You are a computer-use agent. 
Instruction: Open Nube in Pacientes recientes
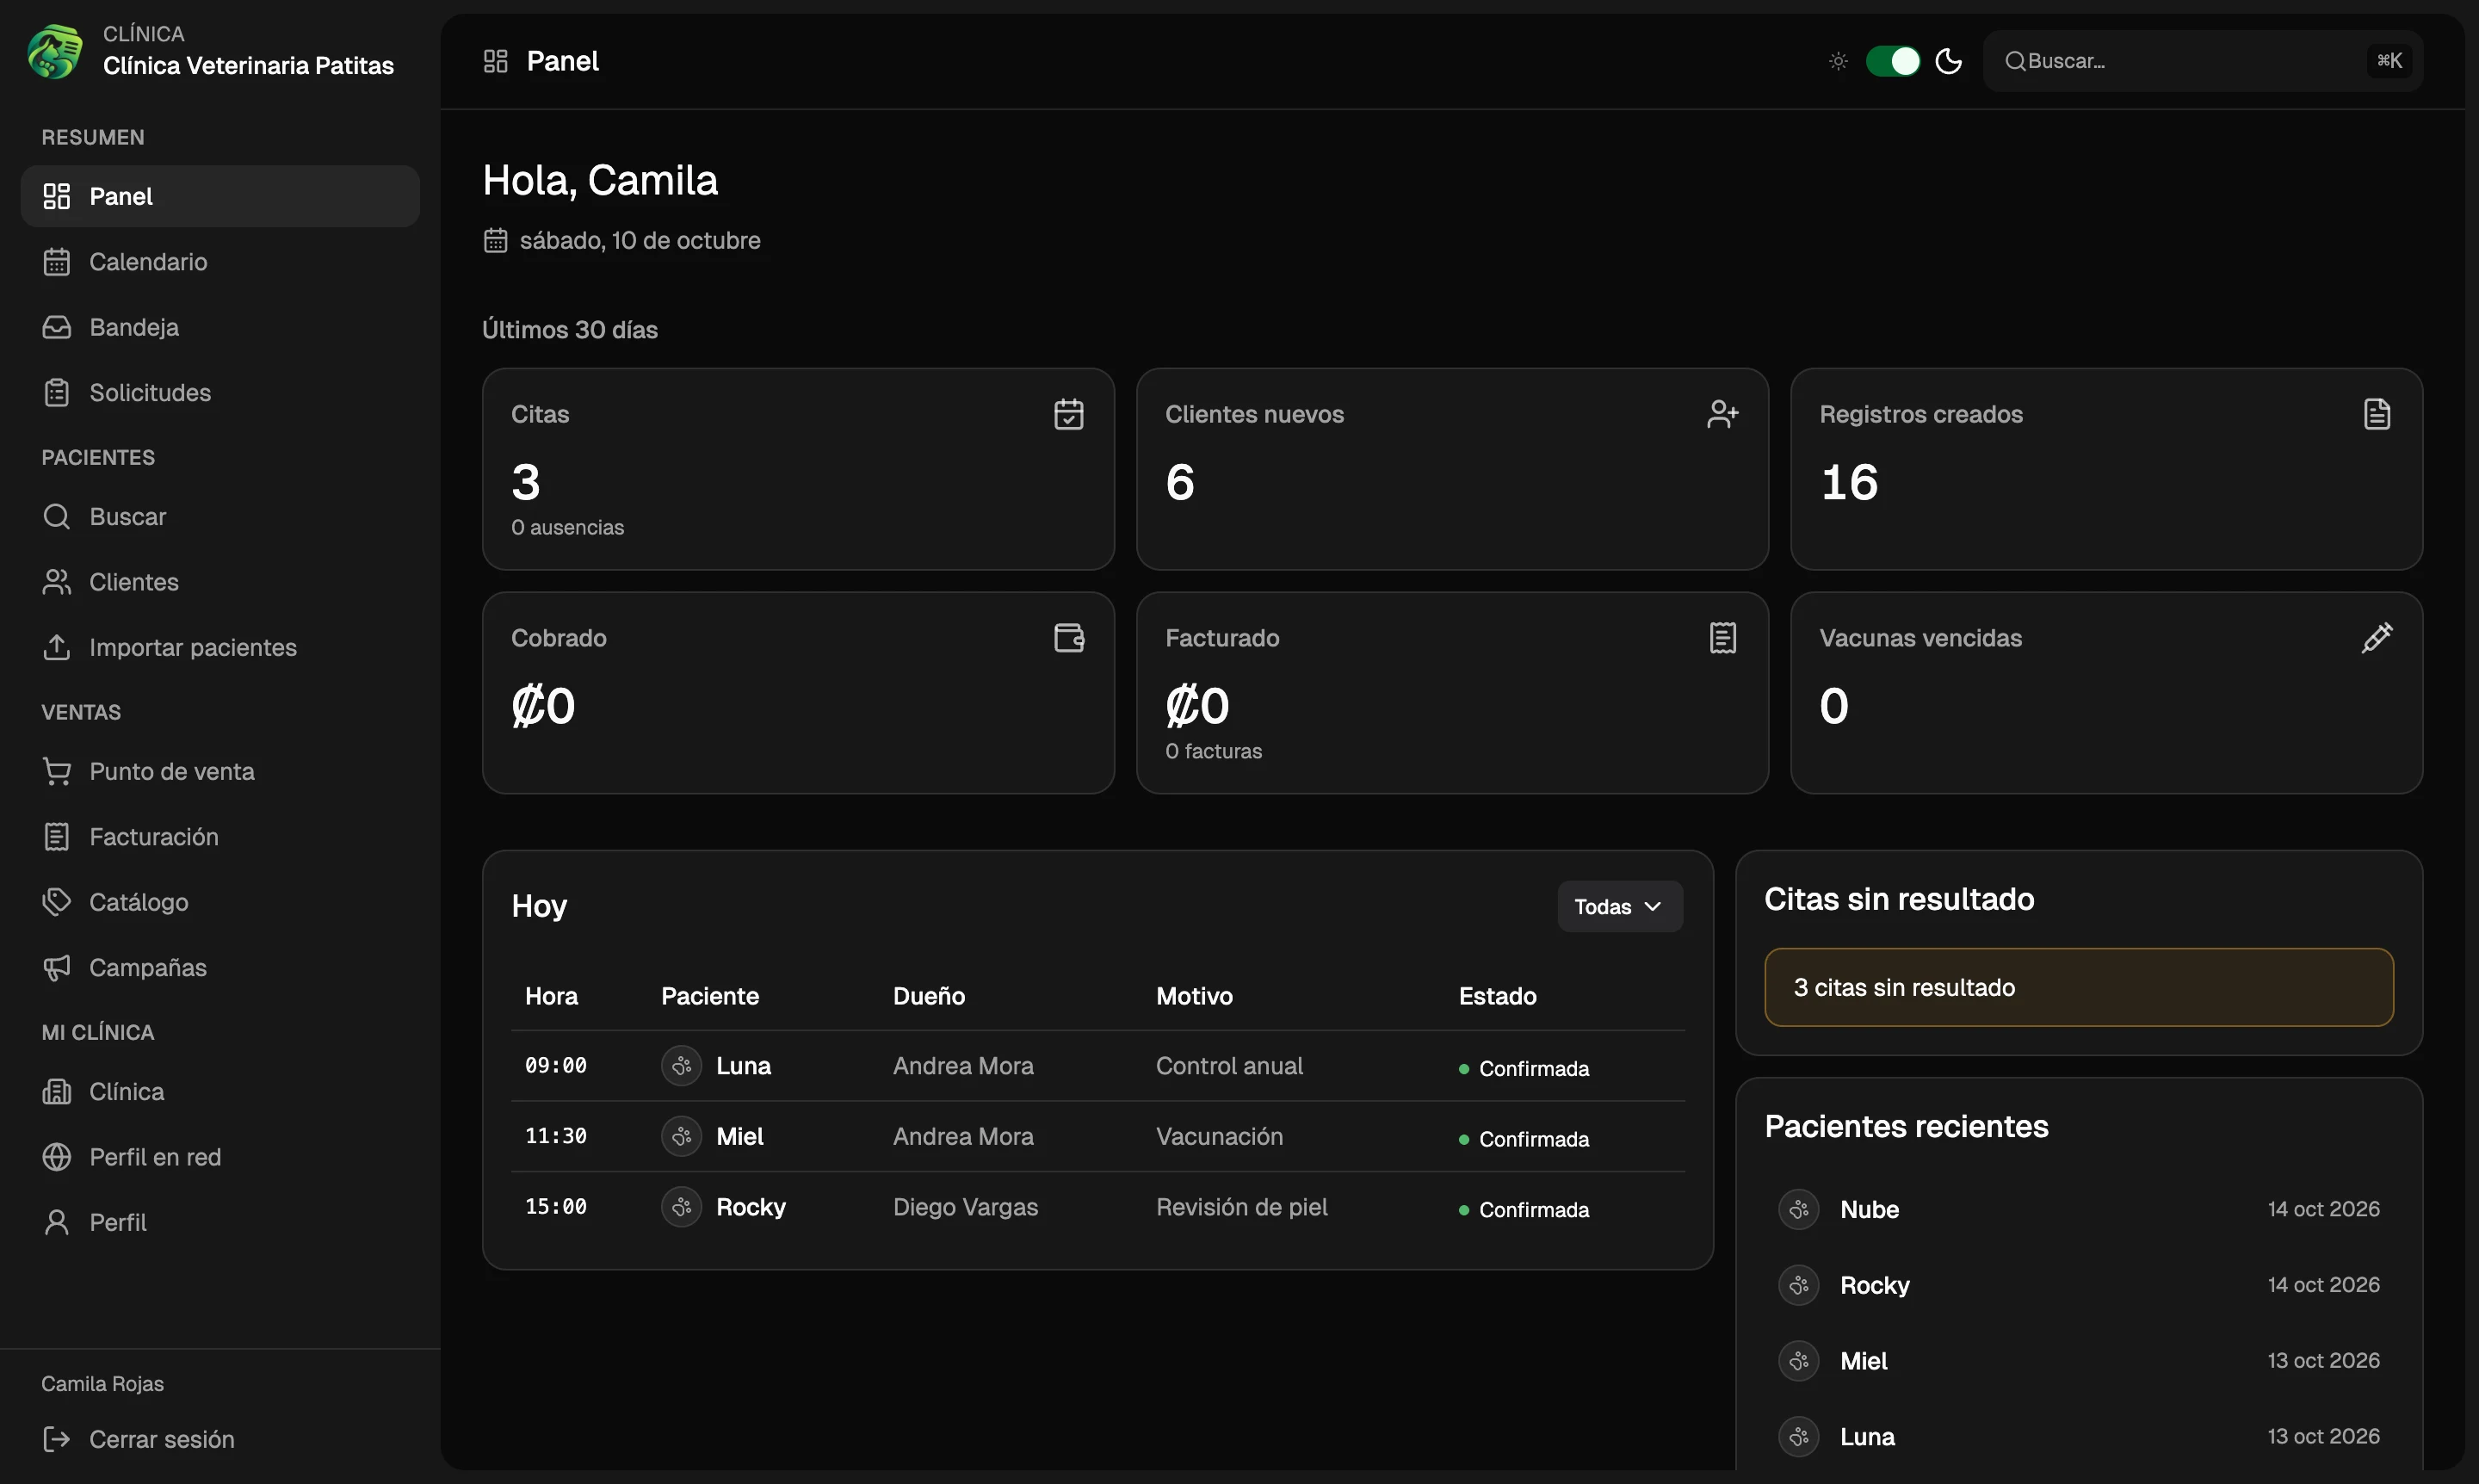pos(2078,1209)
